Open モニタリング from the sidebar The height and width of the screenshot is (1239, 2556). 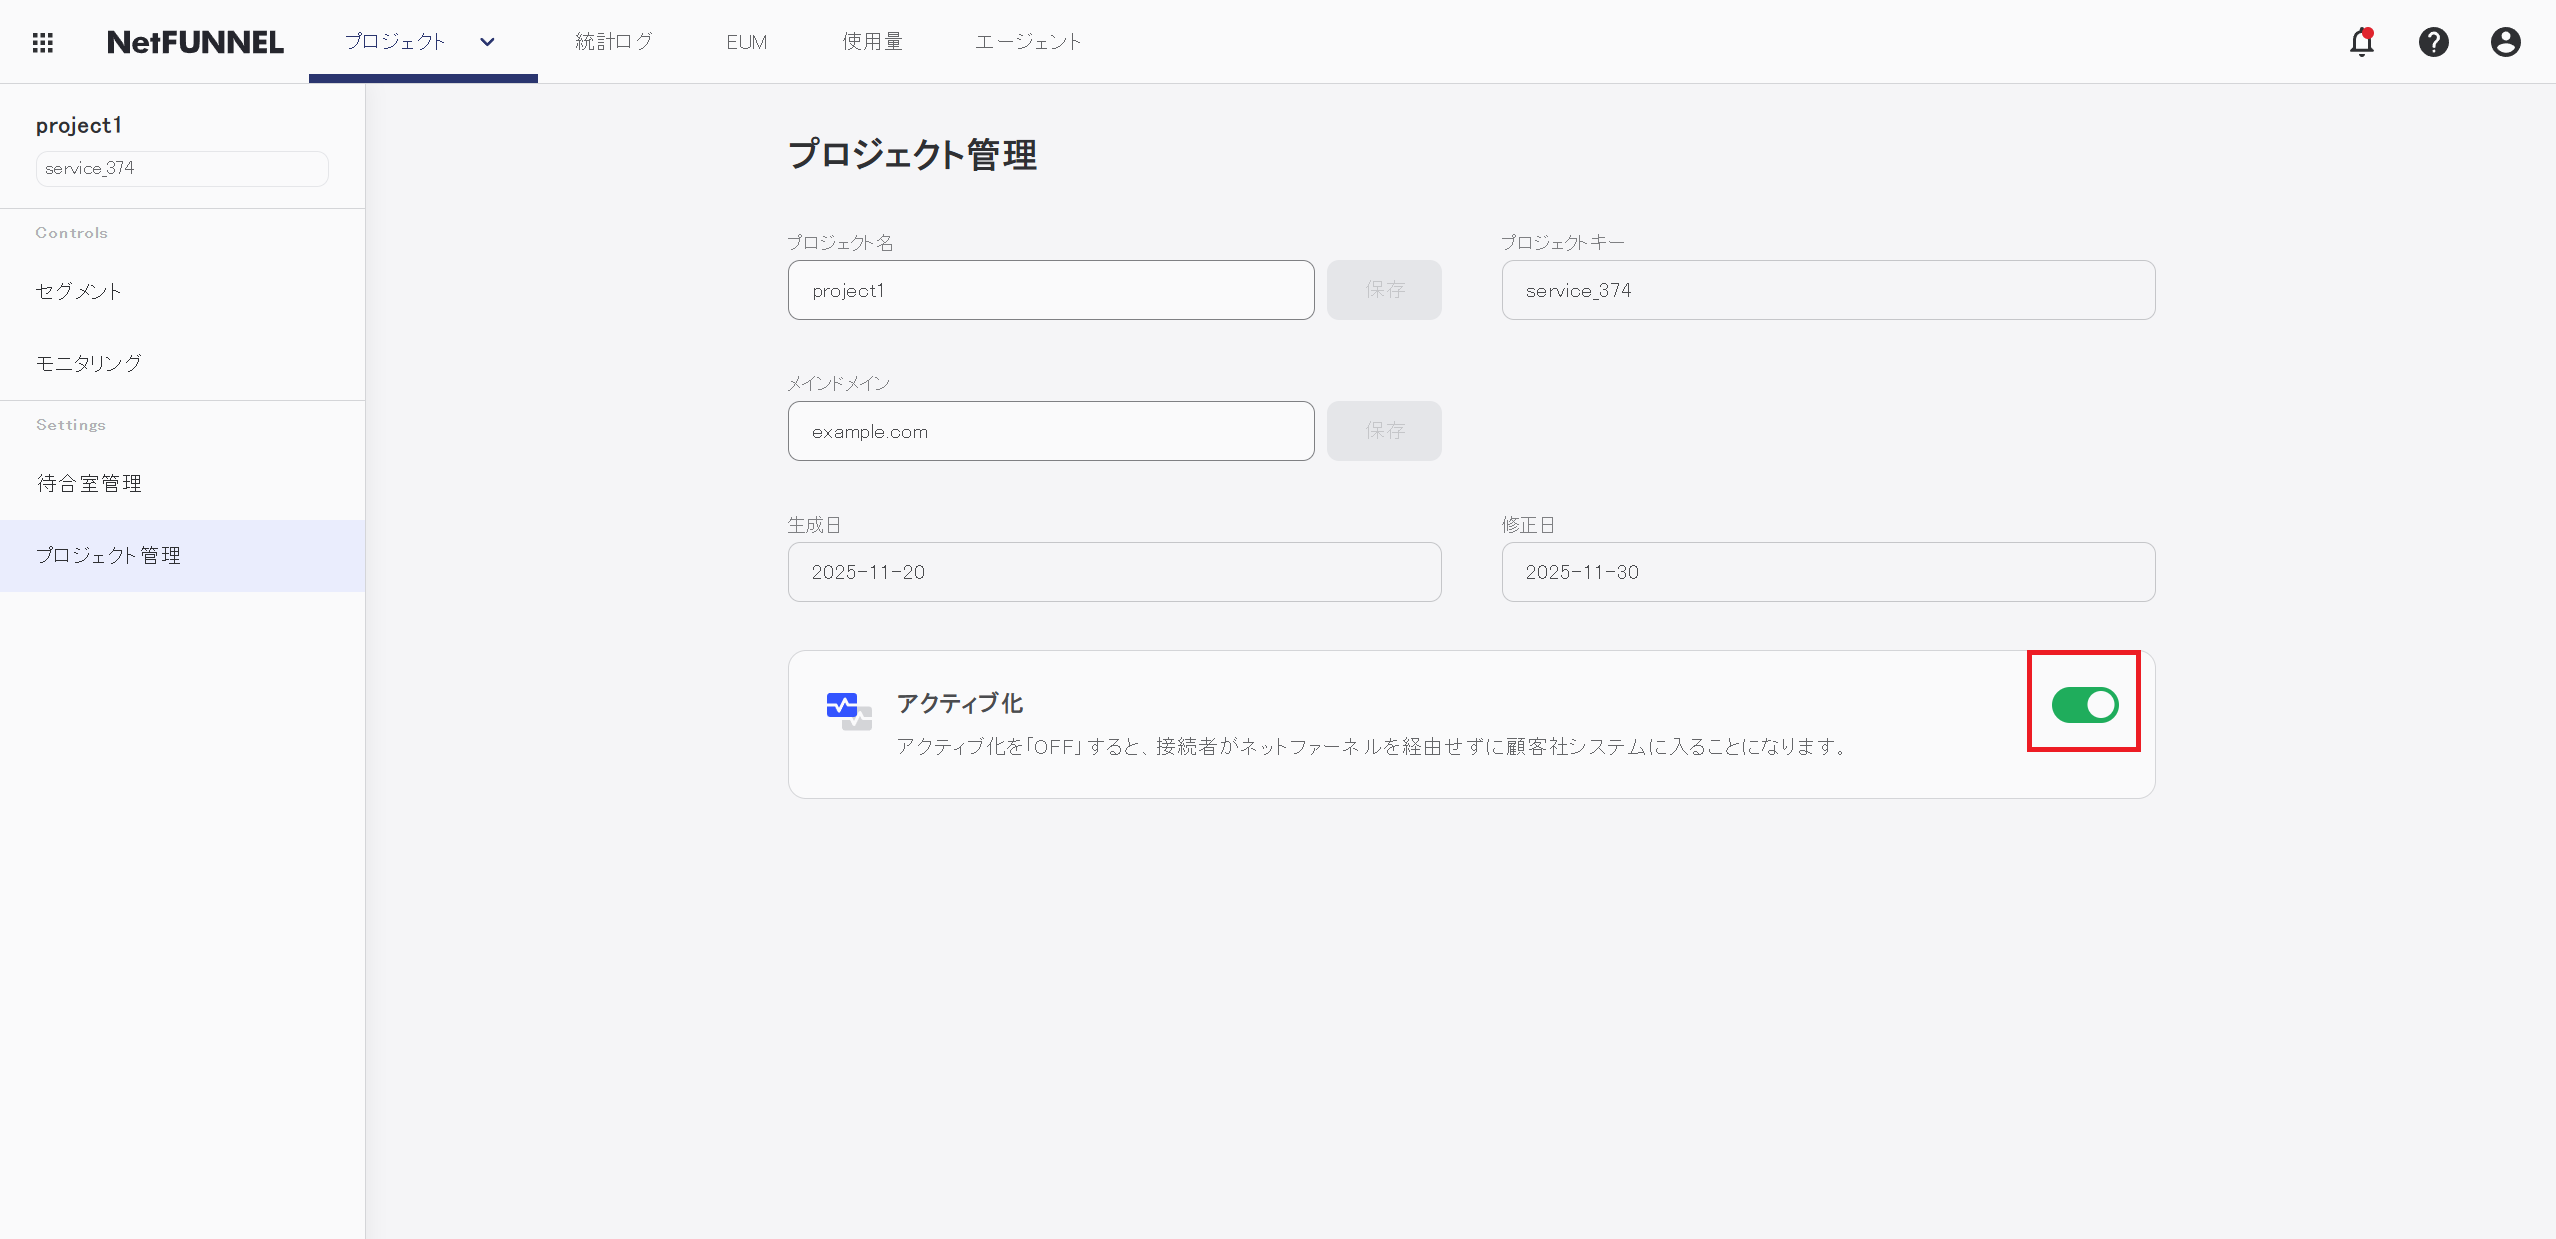point(89,363)
